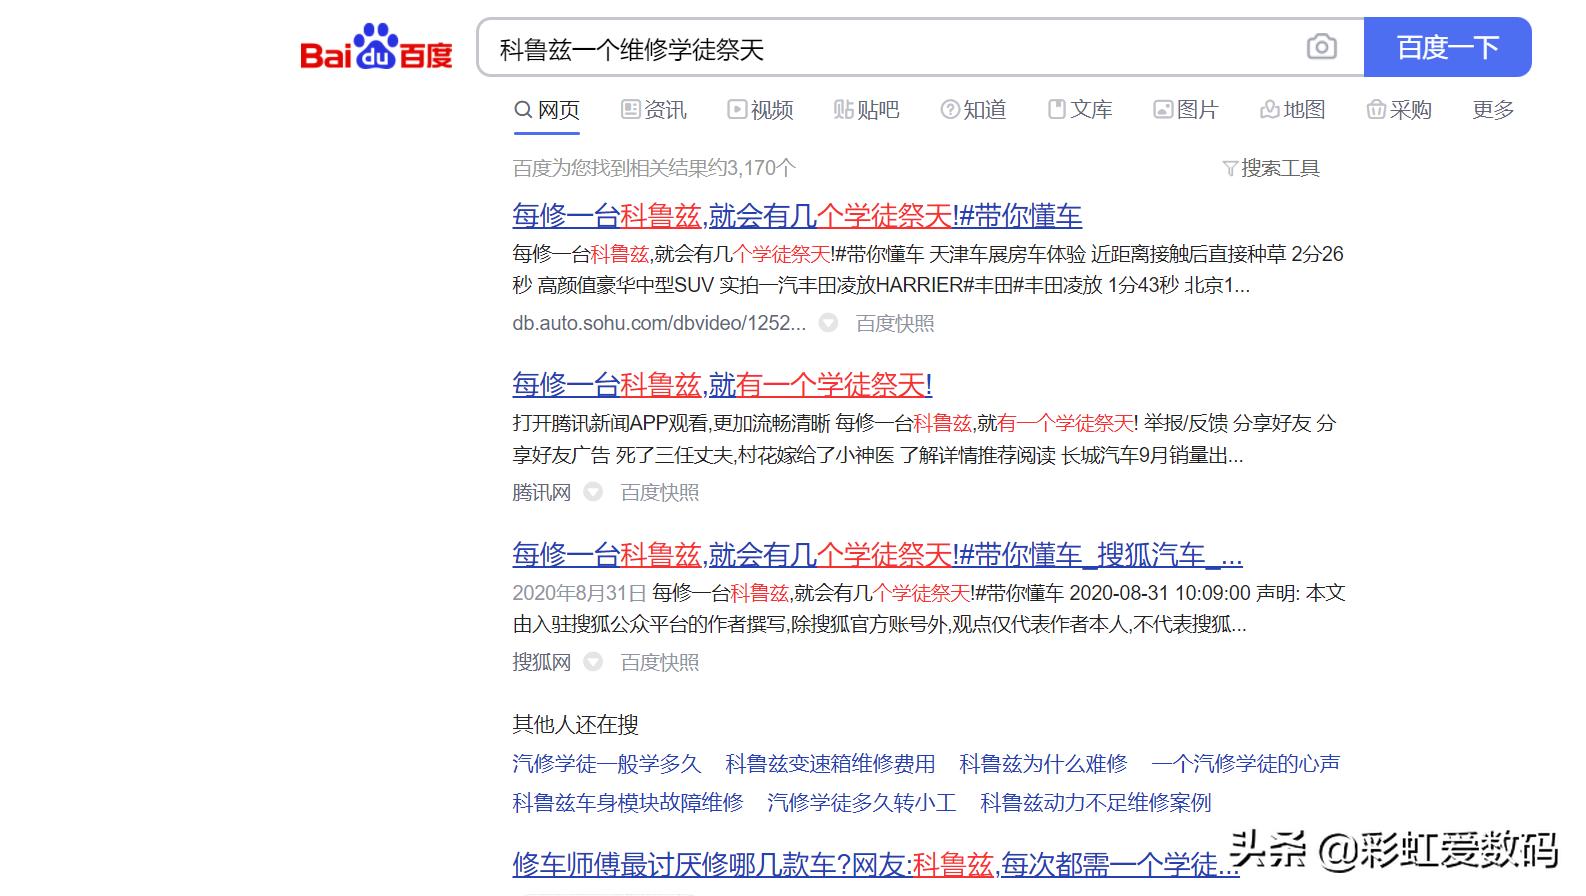The height and width of the screenshot is (896, 1586).
Task: Click the 百度一下 search button
Action: point(1447,47)
